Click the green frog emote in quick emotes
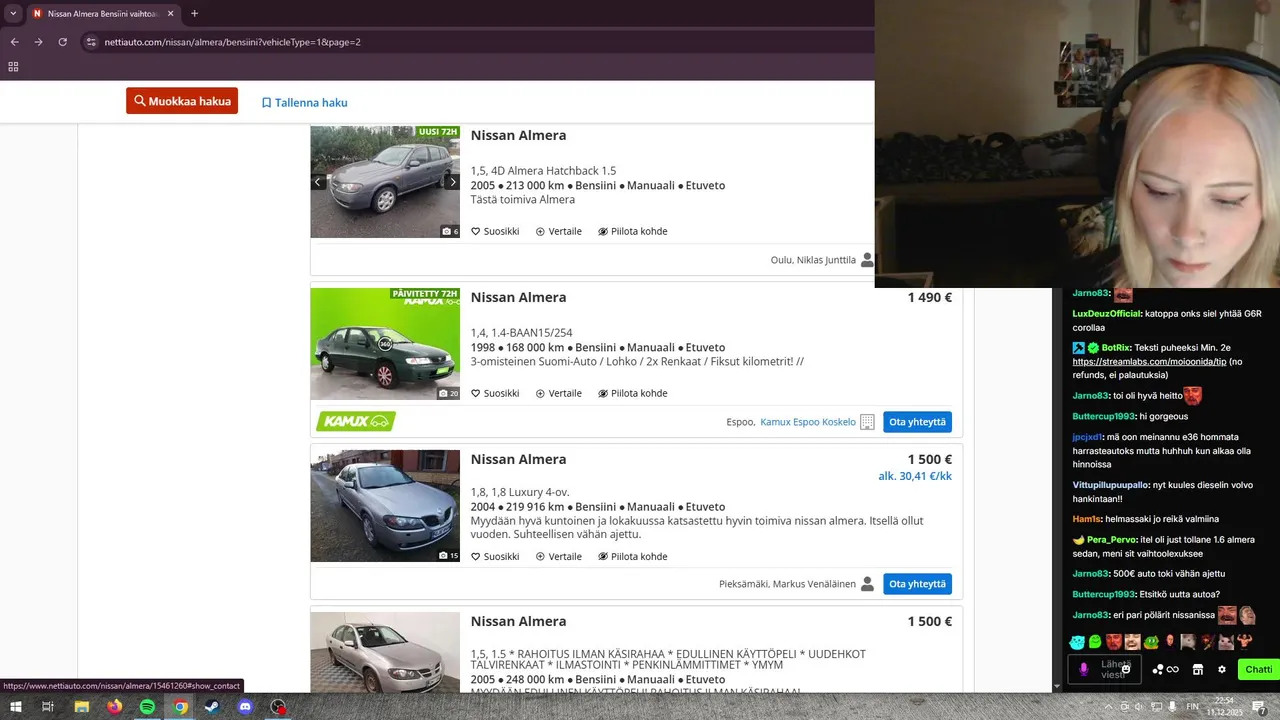Viewport: 1280px width, 720px height. click(1152, 642)
